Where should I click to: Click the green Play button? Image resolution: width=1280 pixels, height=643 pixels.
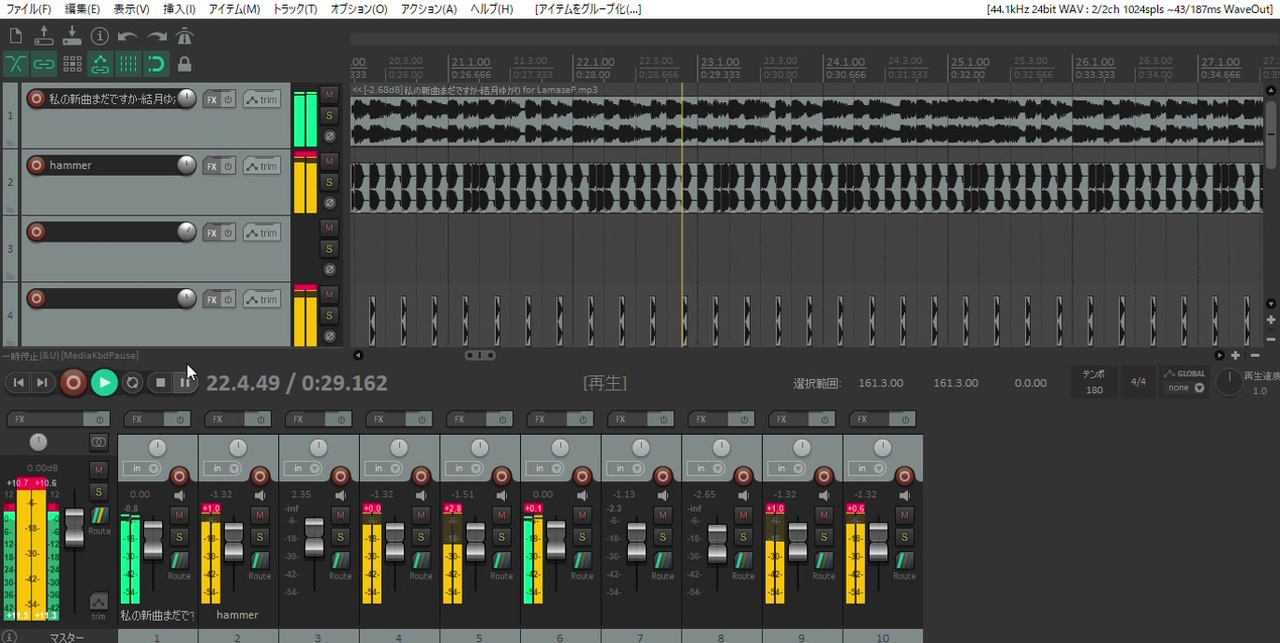(104, 382)
